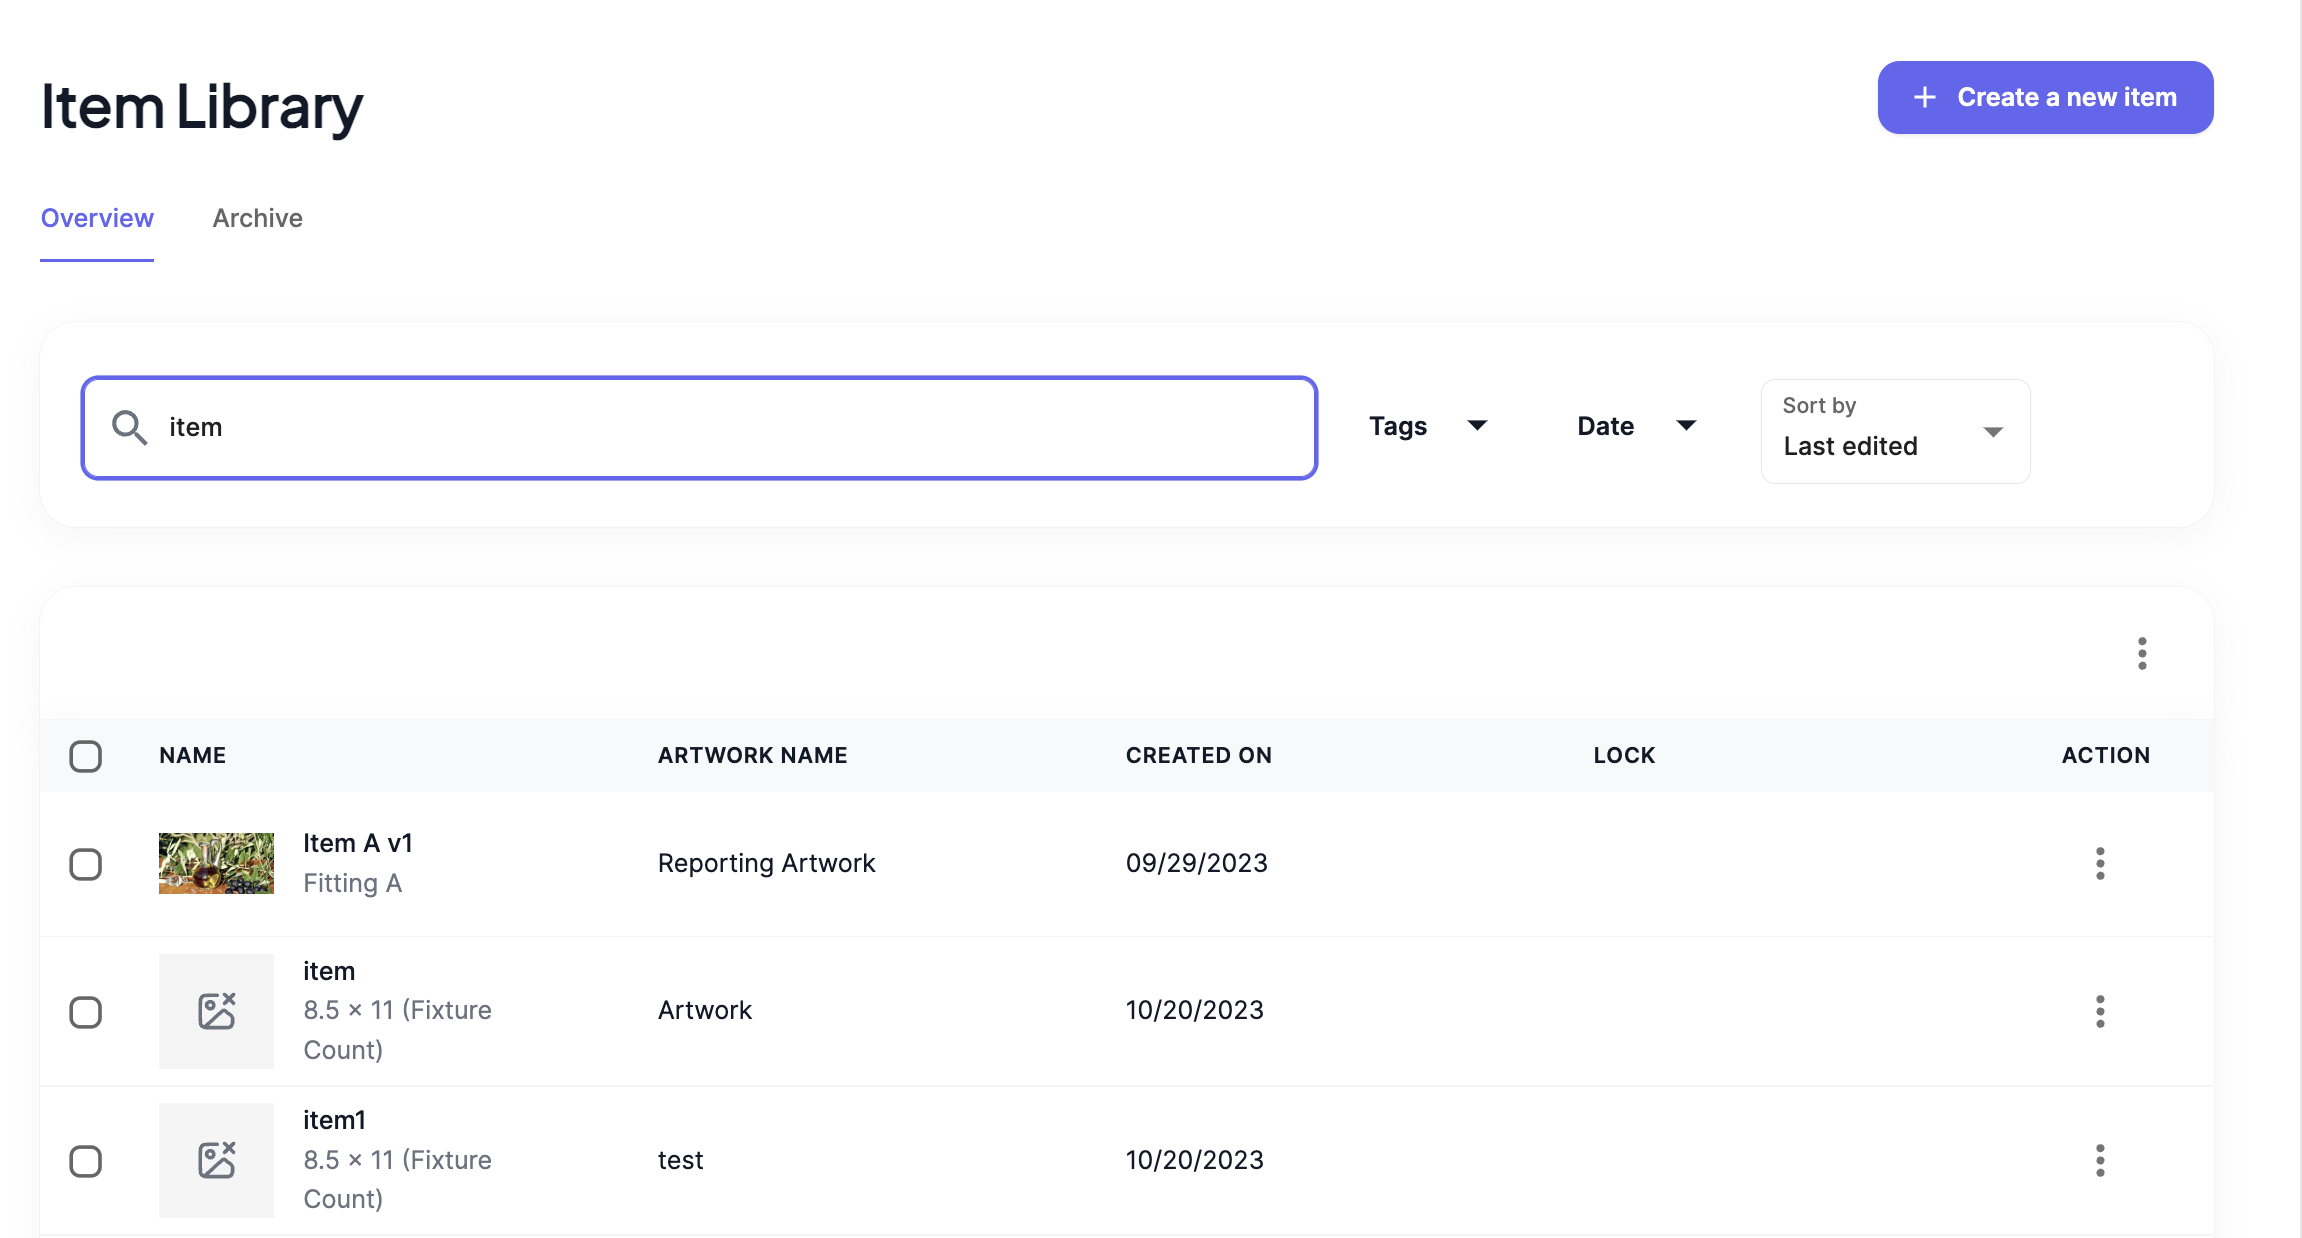This screenshot has width=2302, height=1238.
Task: Open action menu for the item row
Action: click(2099, 1011)
